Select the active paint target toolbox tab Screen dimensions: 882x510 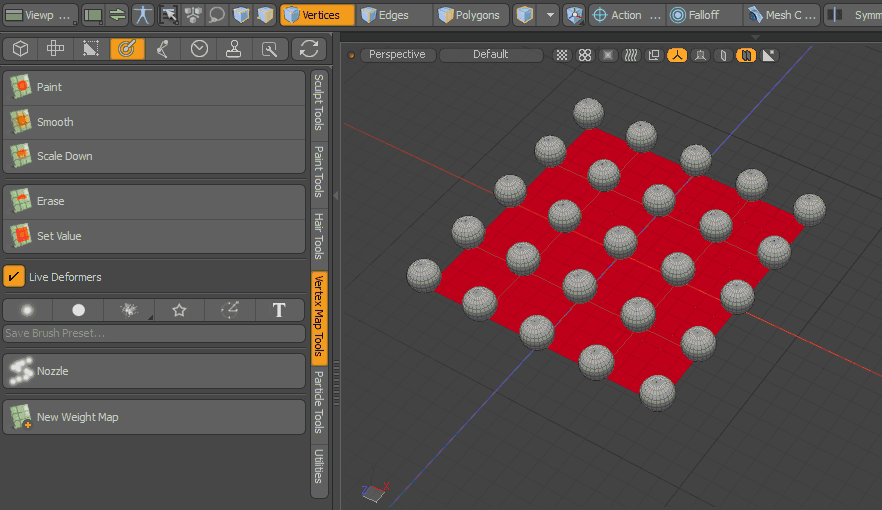click(127, 49)
